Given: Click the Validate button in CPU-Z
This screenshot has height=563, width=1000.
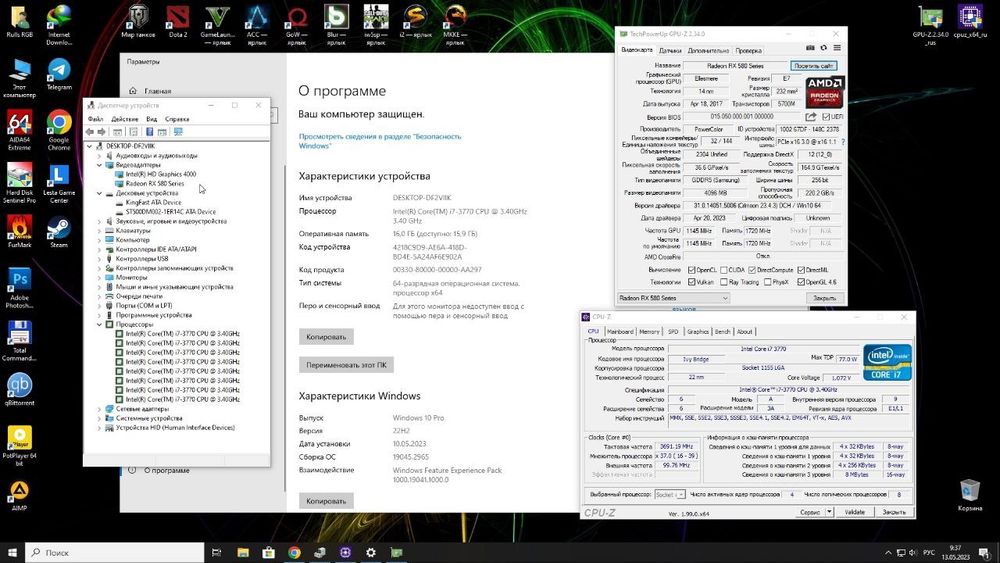Looking at the screenshot, I should (x=855, y=512).
